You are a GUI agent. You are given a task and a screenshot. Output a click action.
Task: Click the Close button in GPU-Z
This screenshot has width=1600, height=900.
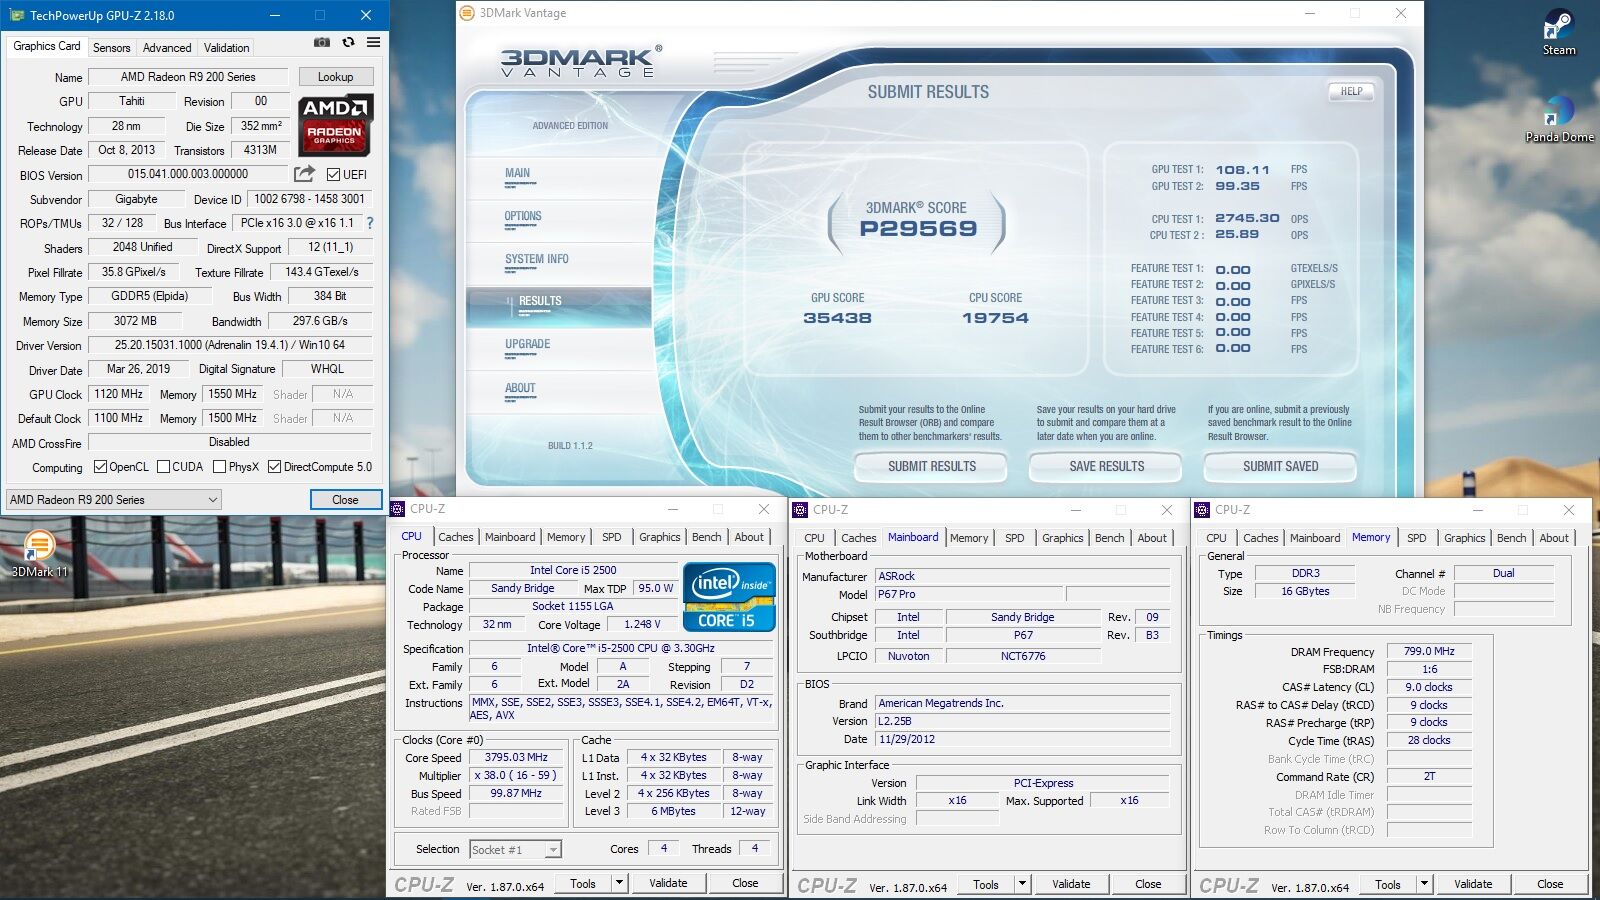click(345, 500)
